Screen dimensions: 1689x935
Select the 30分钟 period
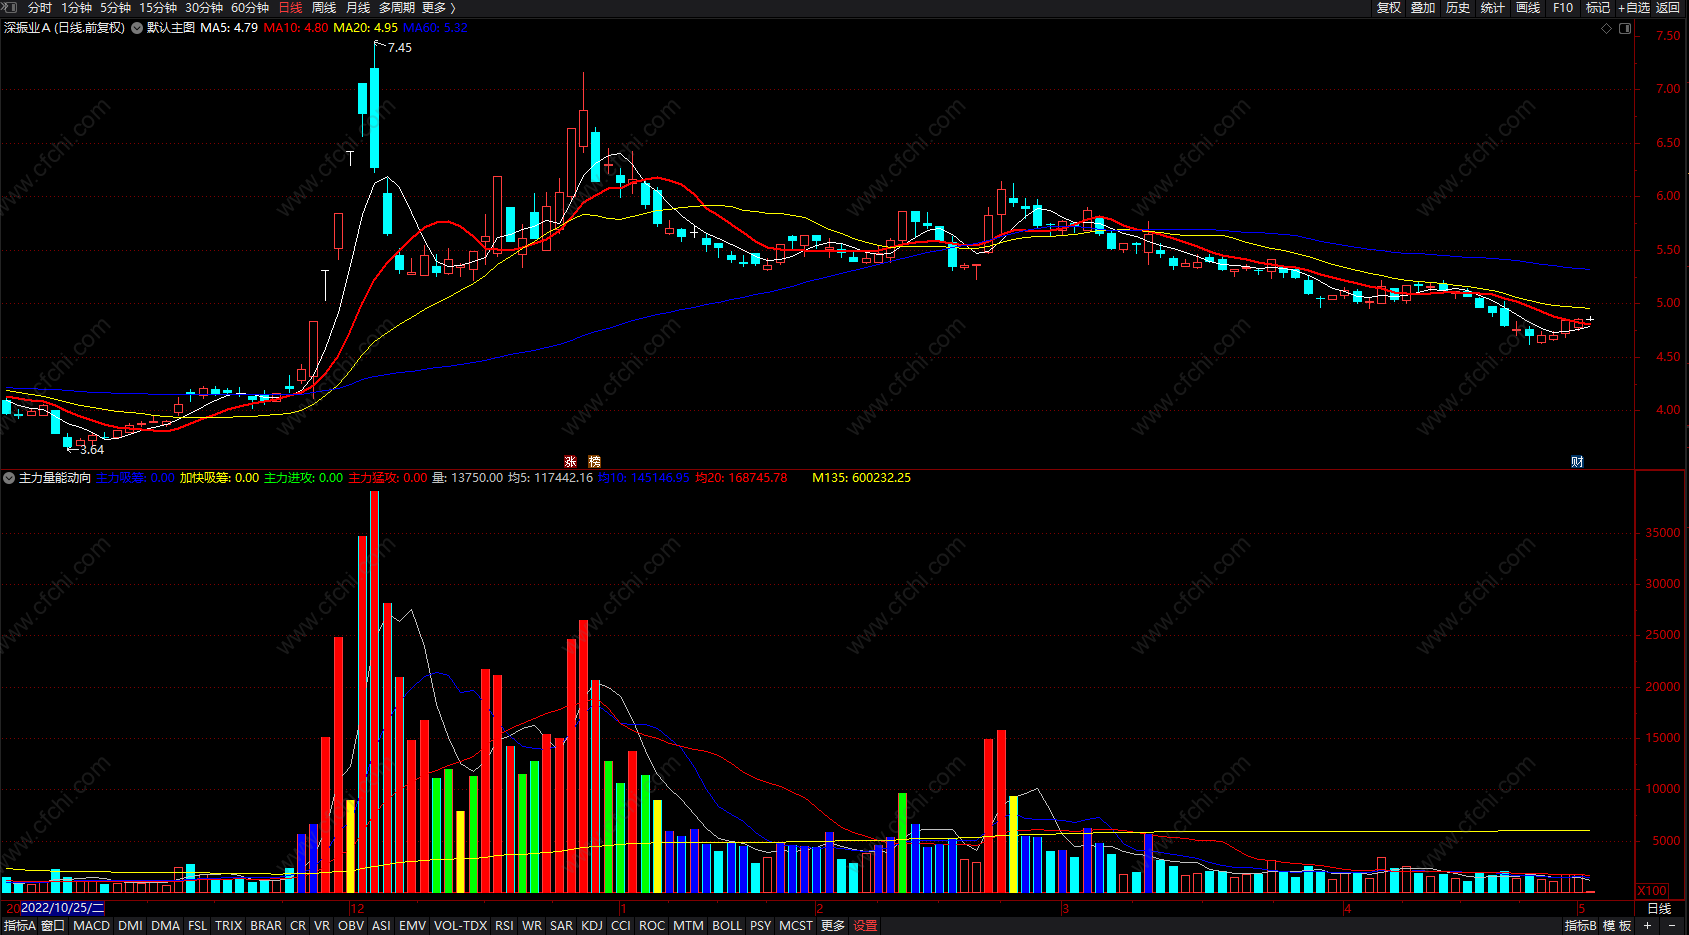[x=204, y=8]
